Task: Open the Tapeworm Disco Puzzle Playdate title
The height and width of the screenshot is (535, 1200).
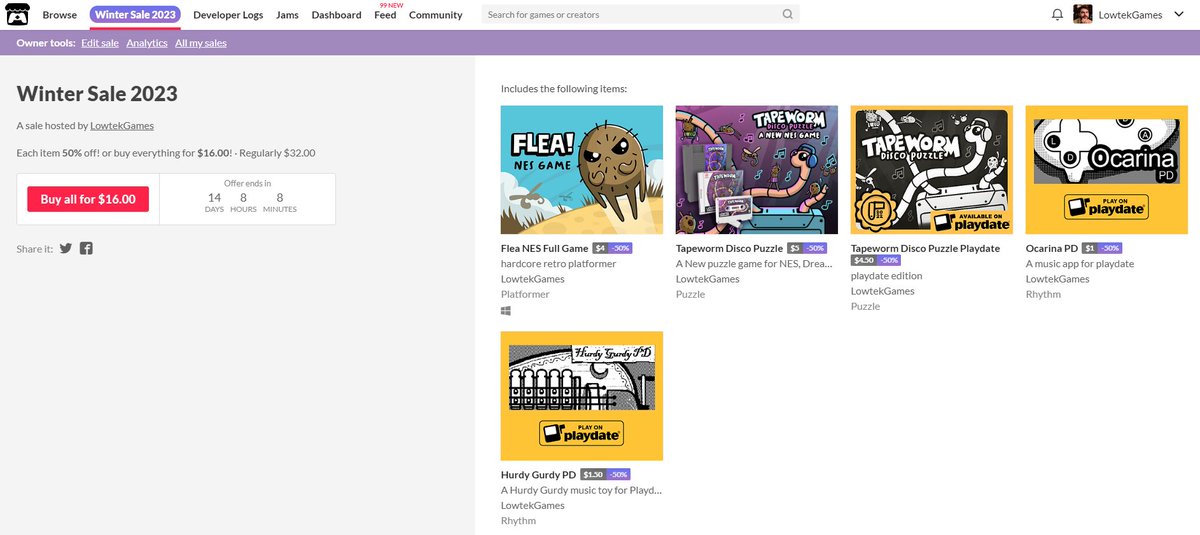Action: [x=925, y=248]
